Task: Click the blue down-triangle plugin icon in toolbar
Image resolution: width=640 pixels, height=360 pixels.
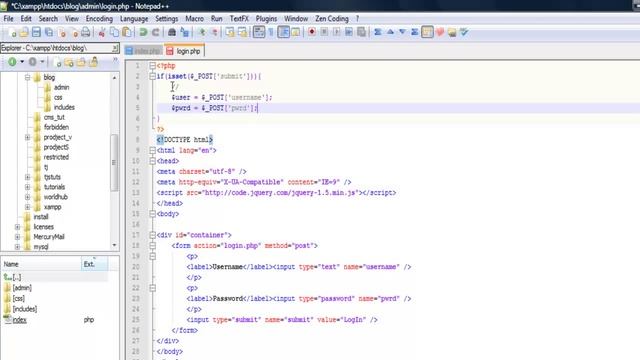Action: pyautogui.click(x=402, y=32)
